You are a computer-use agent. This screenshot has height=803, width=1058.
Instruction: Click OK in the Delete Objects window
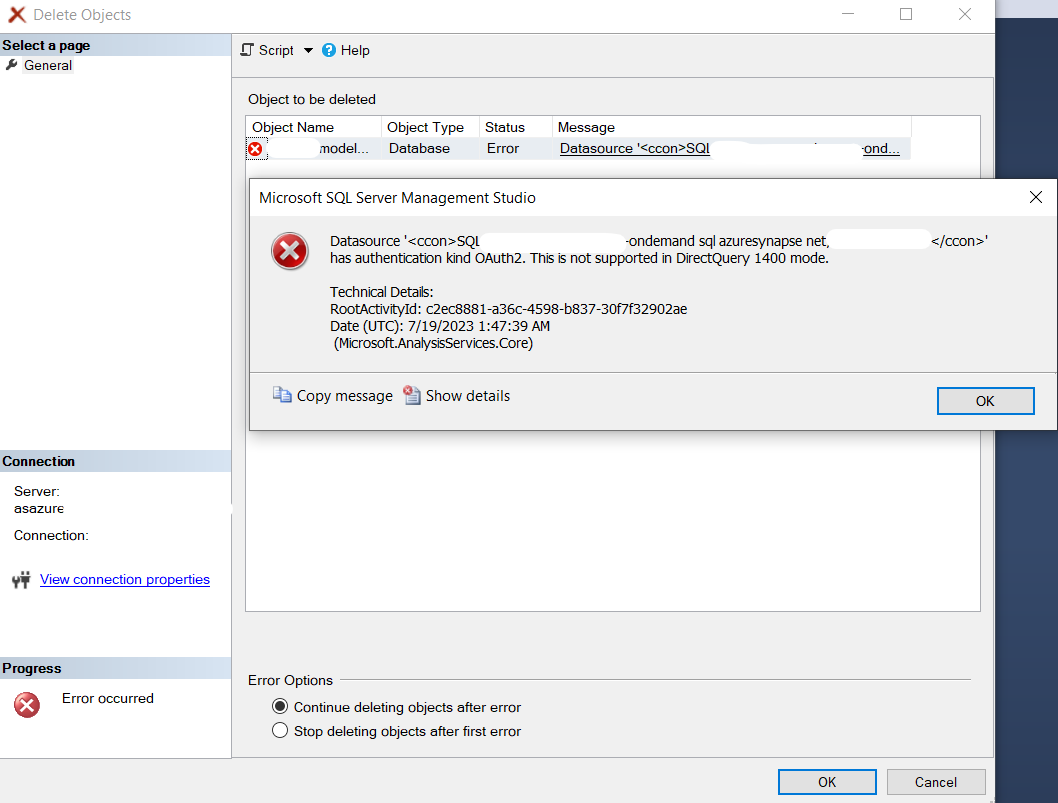[827, 782]
